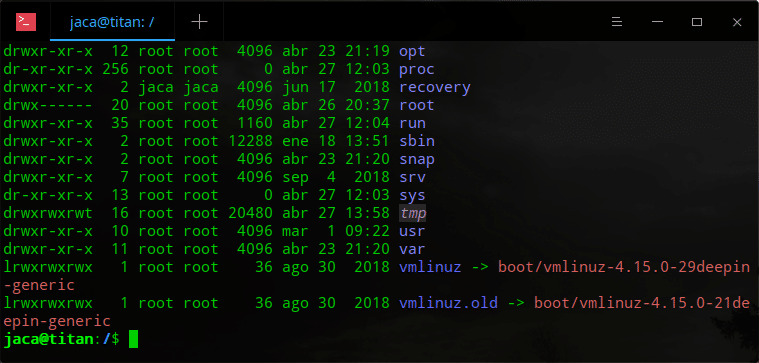
Task: Click the usr directory name
Action: pos(412,231)
